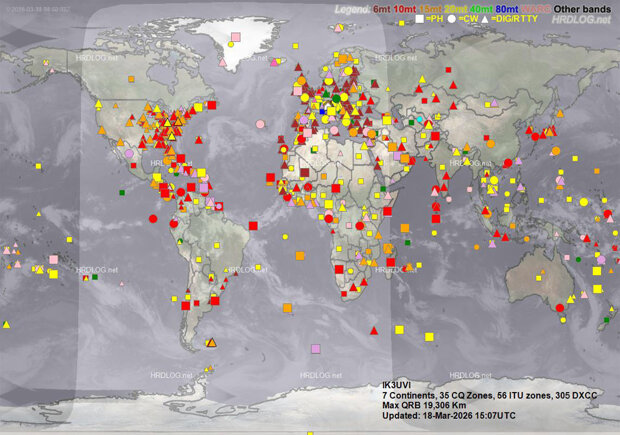Select the orange triangle marker near the Falkland Islands
This screenshot has width=620, height=435.
click(211, 343)
